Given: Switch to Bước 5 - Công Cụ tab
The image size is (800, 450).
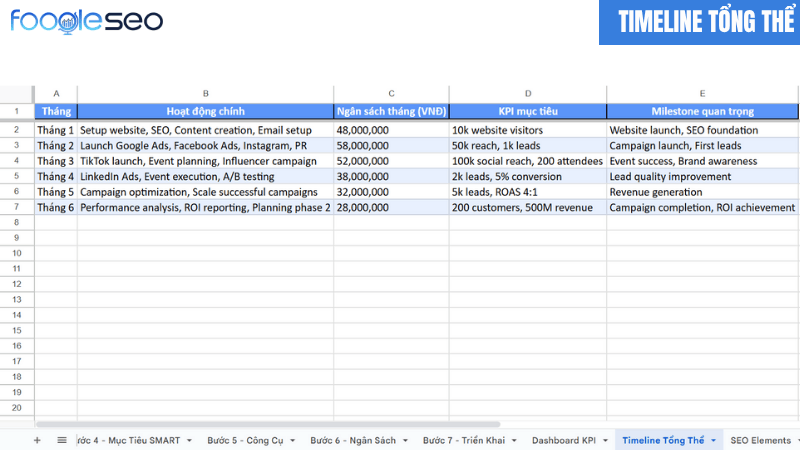Looking at the screenshot, I should (x=245, y=440).
